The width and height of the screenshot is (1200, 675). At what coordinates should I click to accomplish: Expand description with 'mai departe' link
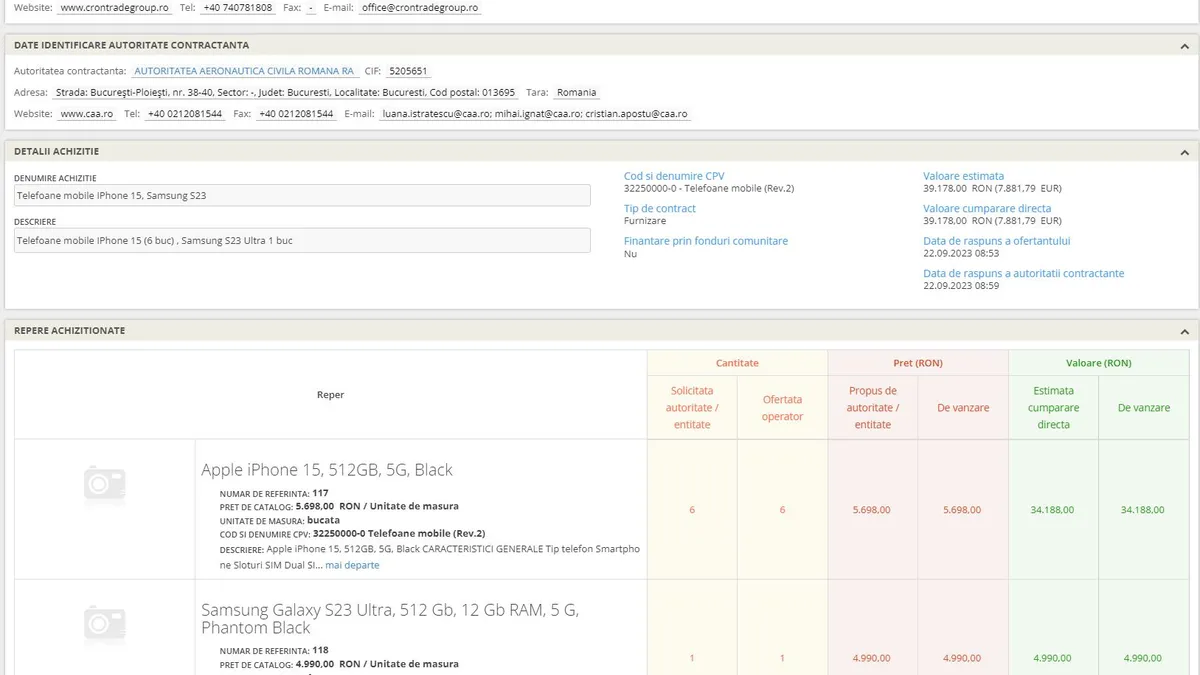click(352, 565)
